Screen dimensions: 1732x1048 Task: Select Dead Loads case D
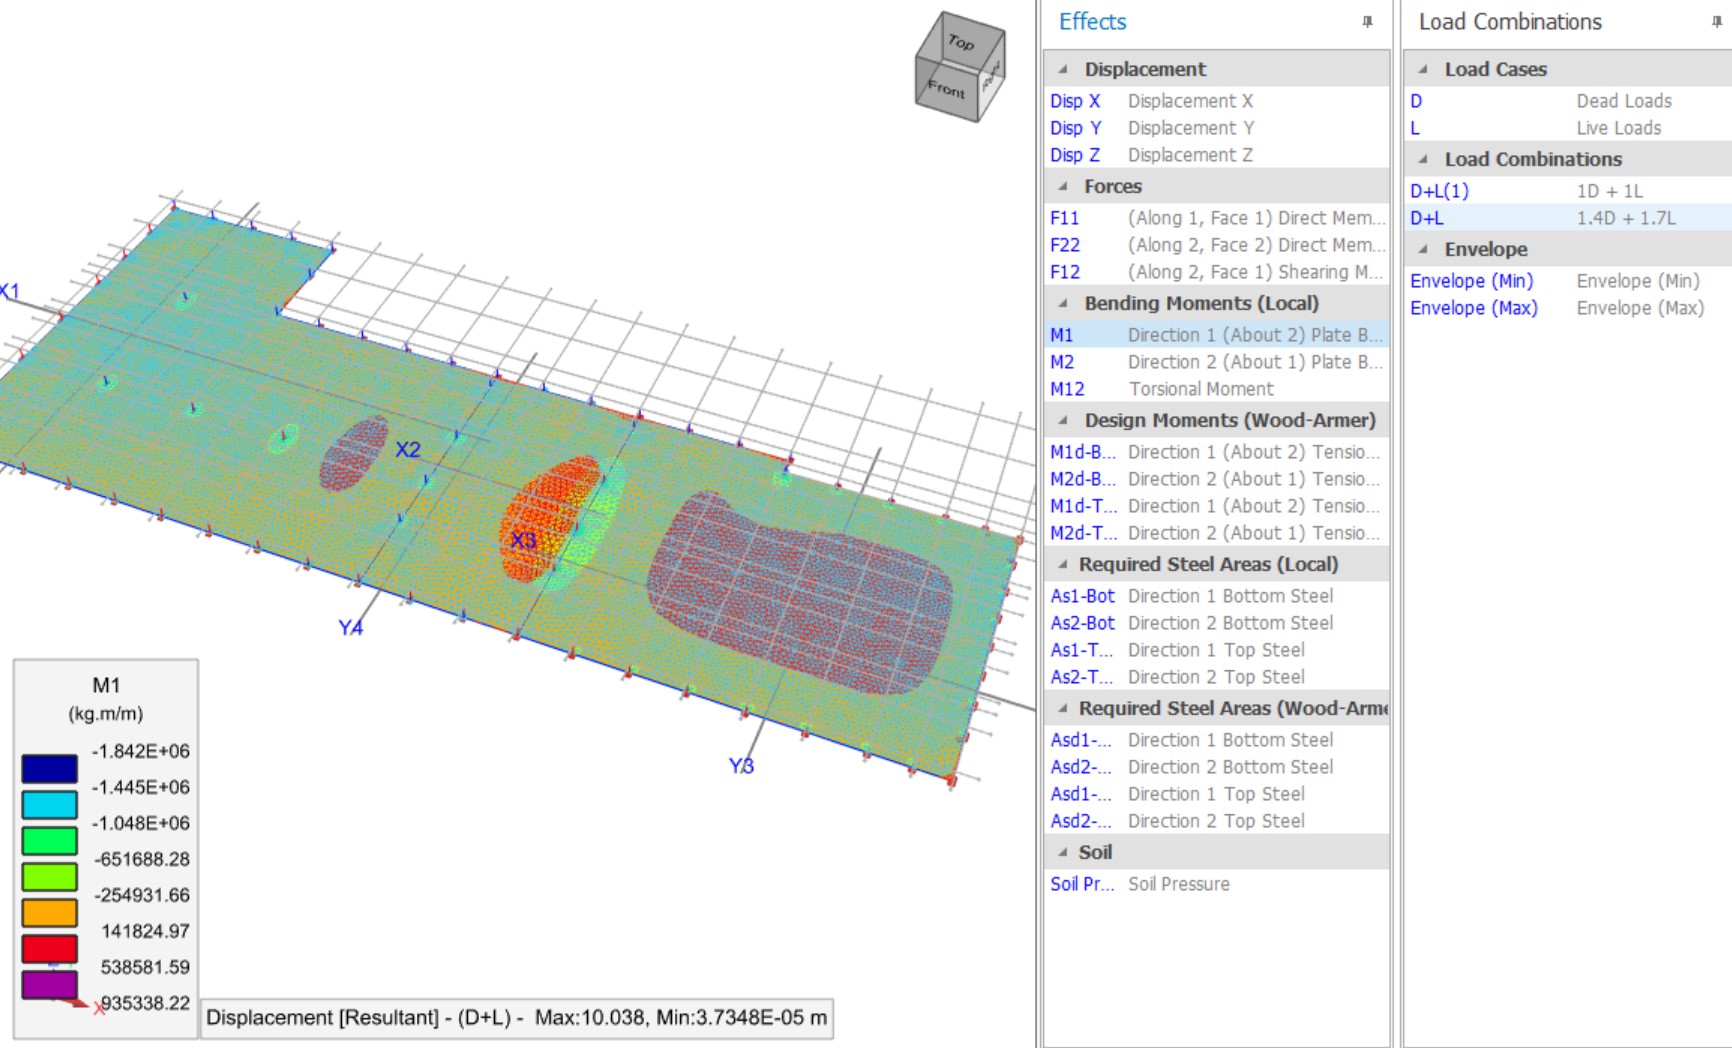coord(1568,101)
